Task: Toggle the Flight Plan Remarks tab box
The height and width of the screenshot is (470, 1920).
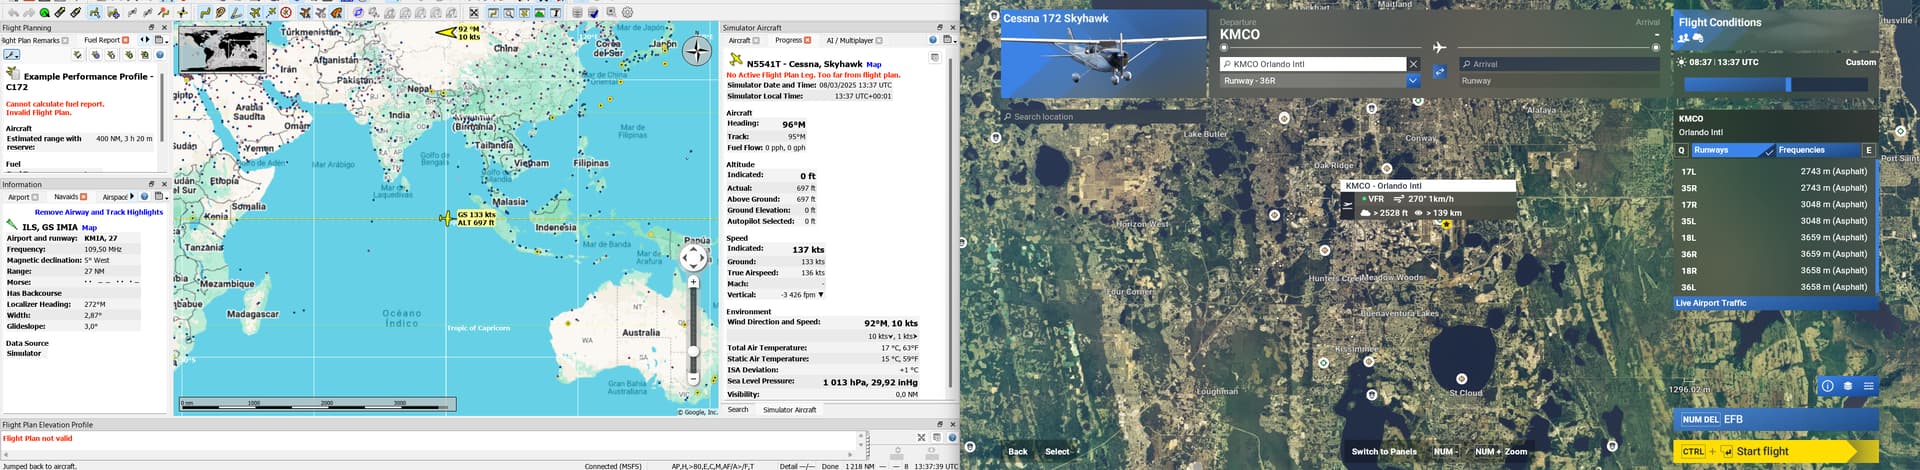Action: tap(65, 40)
